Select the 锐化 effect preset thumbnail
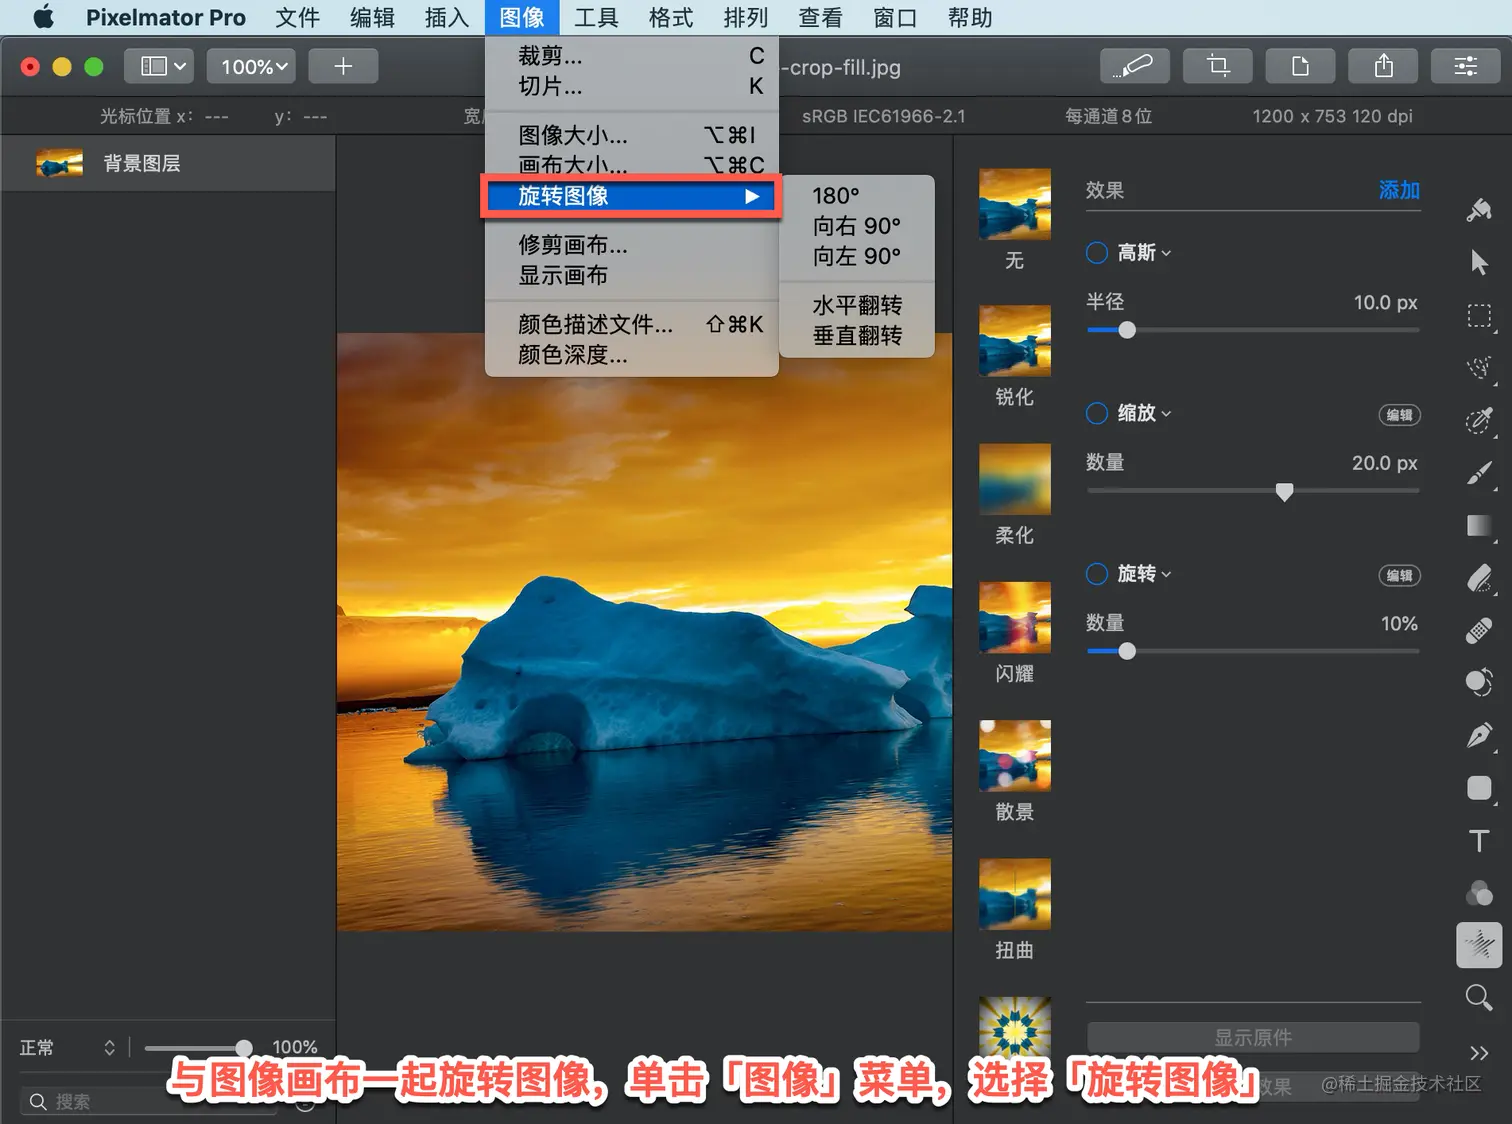Image resolution: width=1512 pixels, height=1124 pixels. 1015,341
